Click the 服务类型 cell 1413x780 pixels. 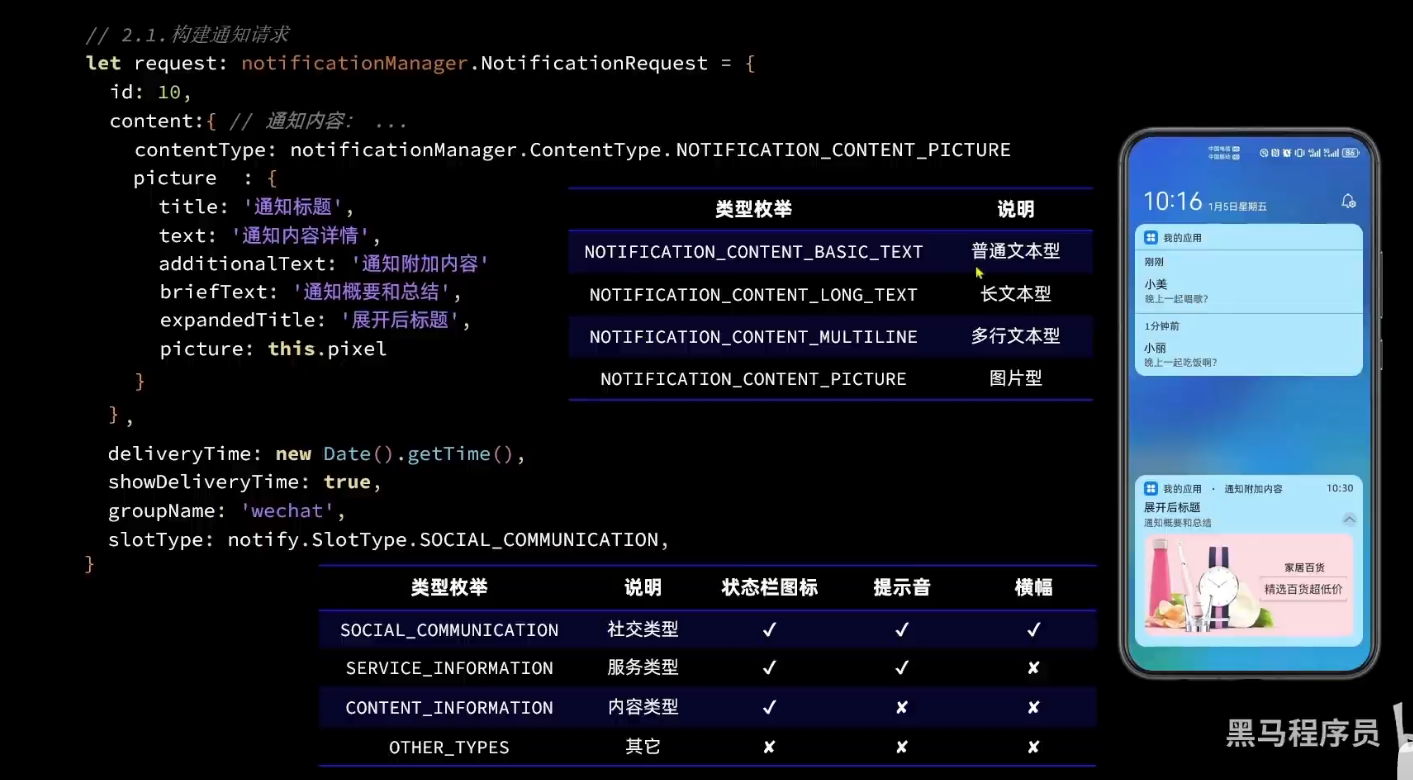(642, 667)
